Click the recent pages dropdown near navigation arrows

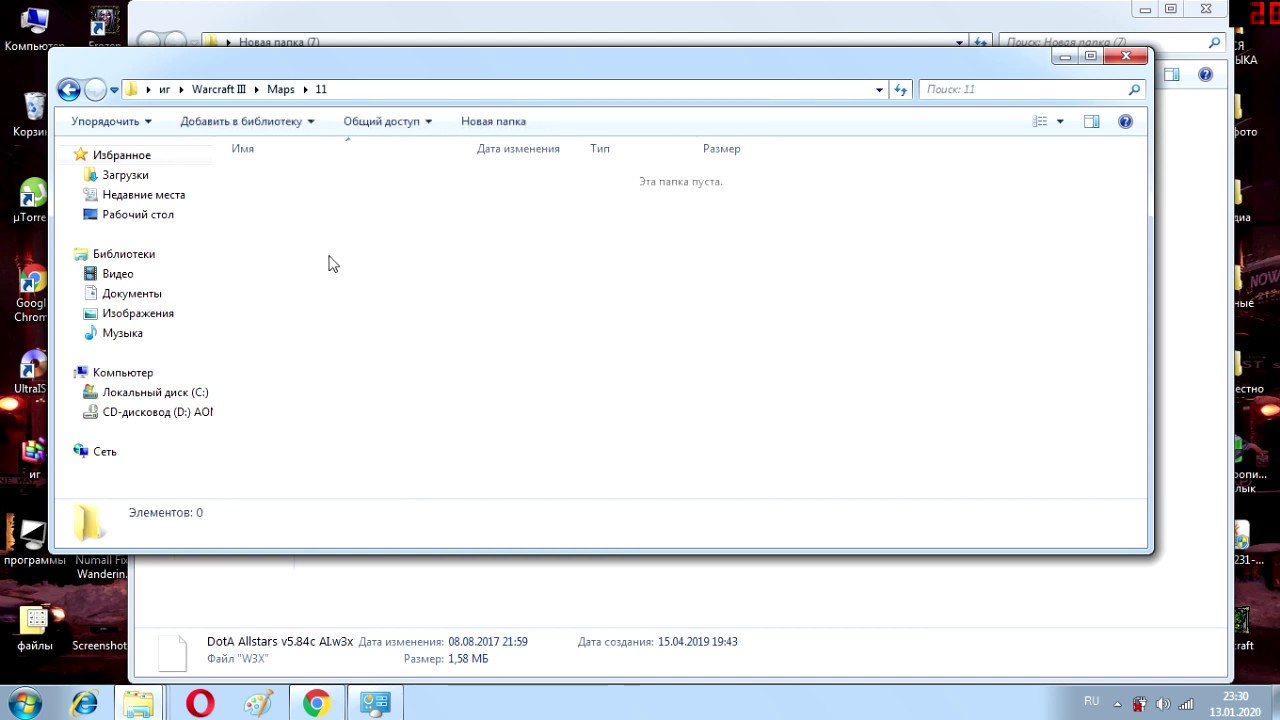coord(113,90)
